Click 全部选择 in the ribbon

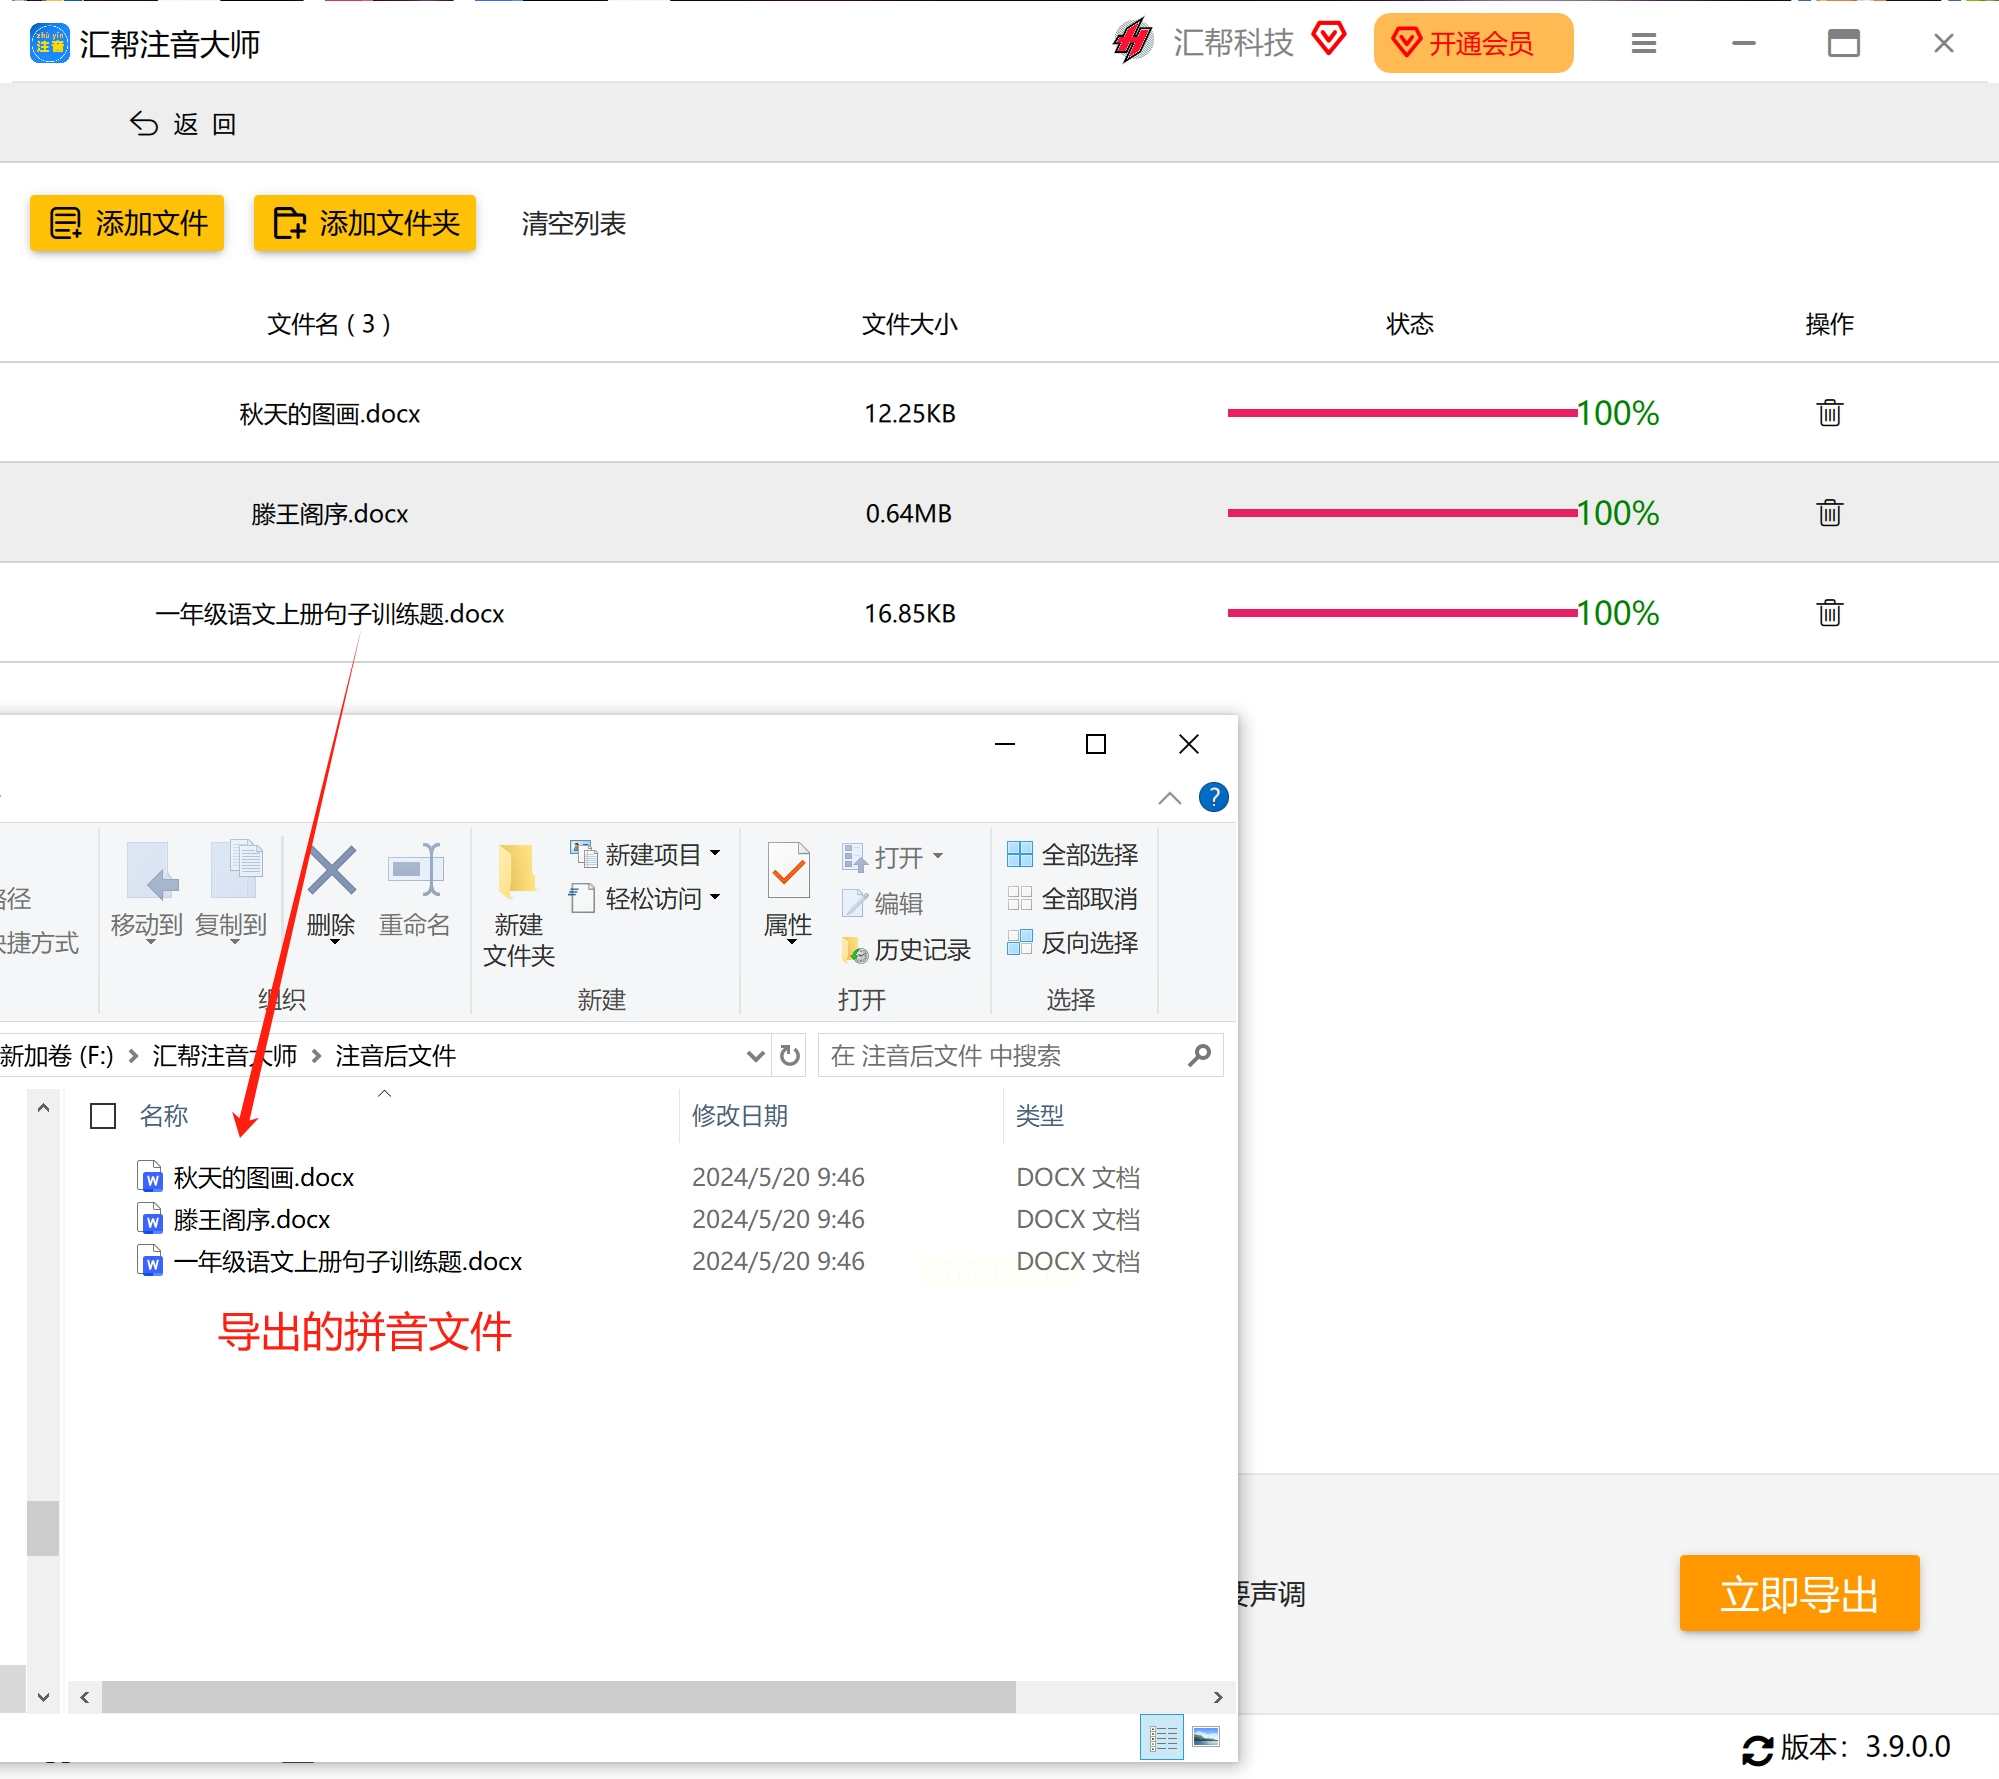1072,855
